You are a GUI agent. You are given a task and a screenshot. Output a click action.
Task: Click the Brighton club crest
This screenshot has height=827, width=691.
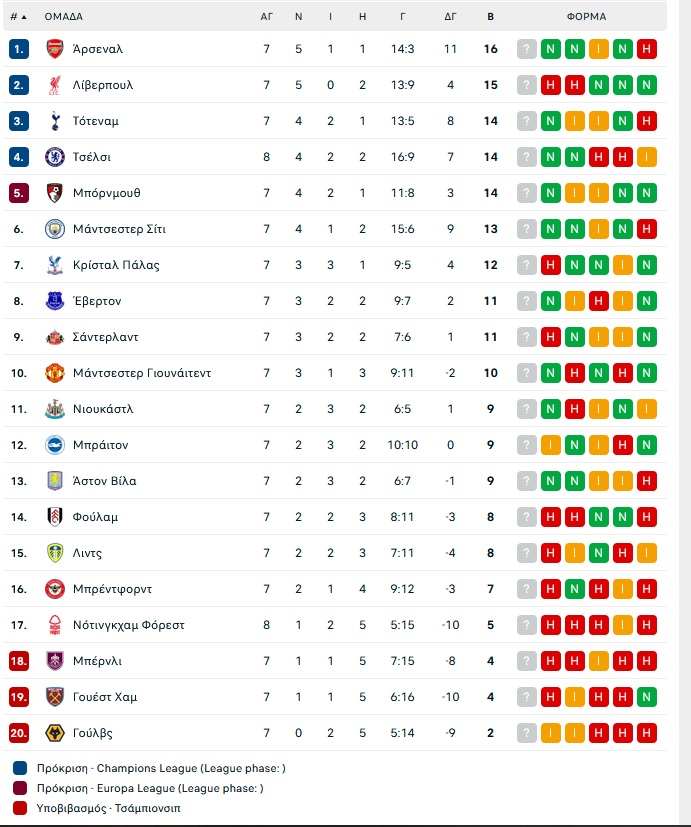pyautogui.click(x=55, y=445)
